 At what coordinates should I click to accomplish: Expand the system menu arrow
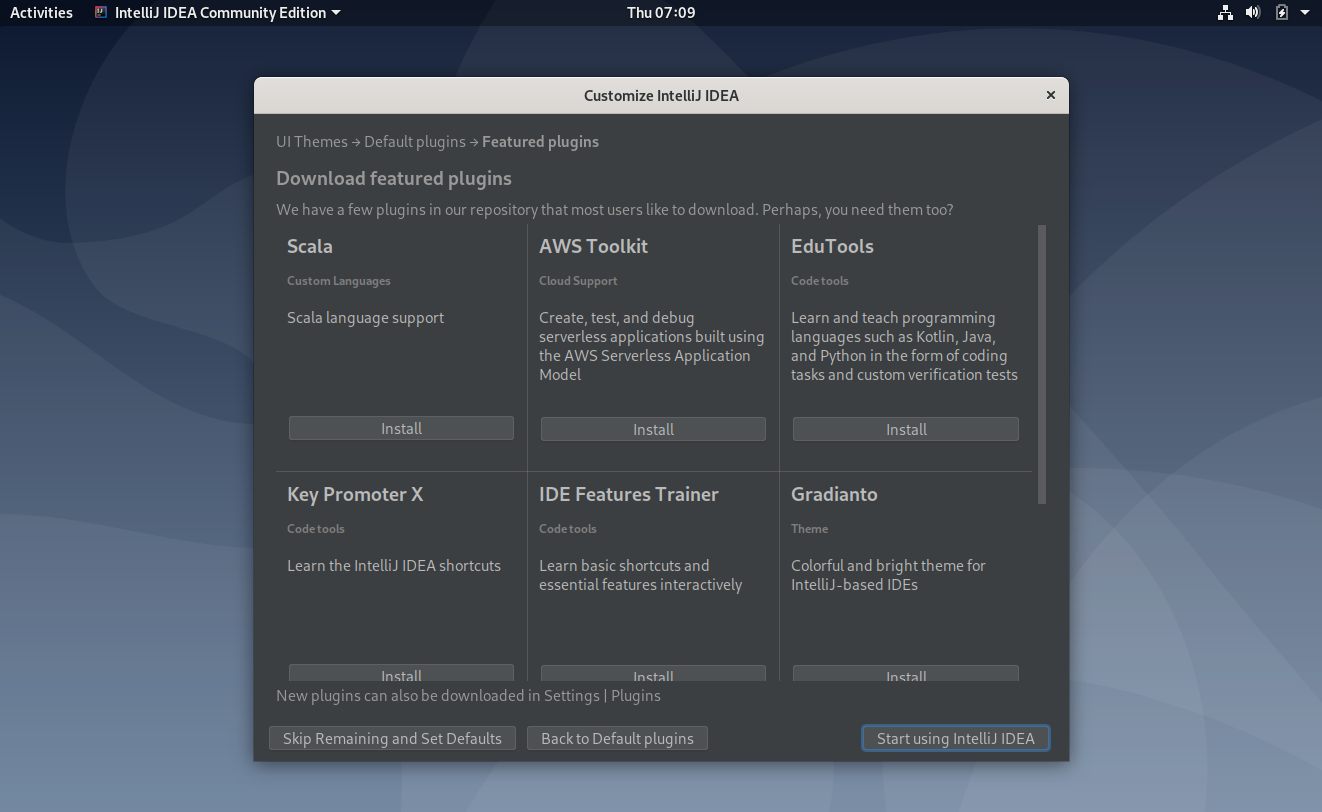[1305, 12]
